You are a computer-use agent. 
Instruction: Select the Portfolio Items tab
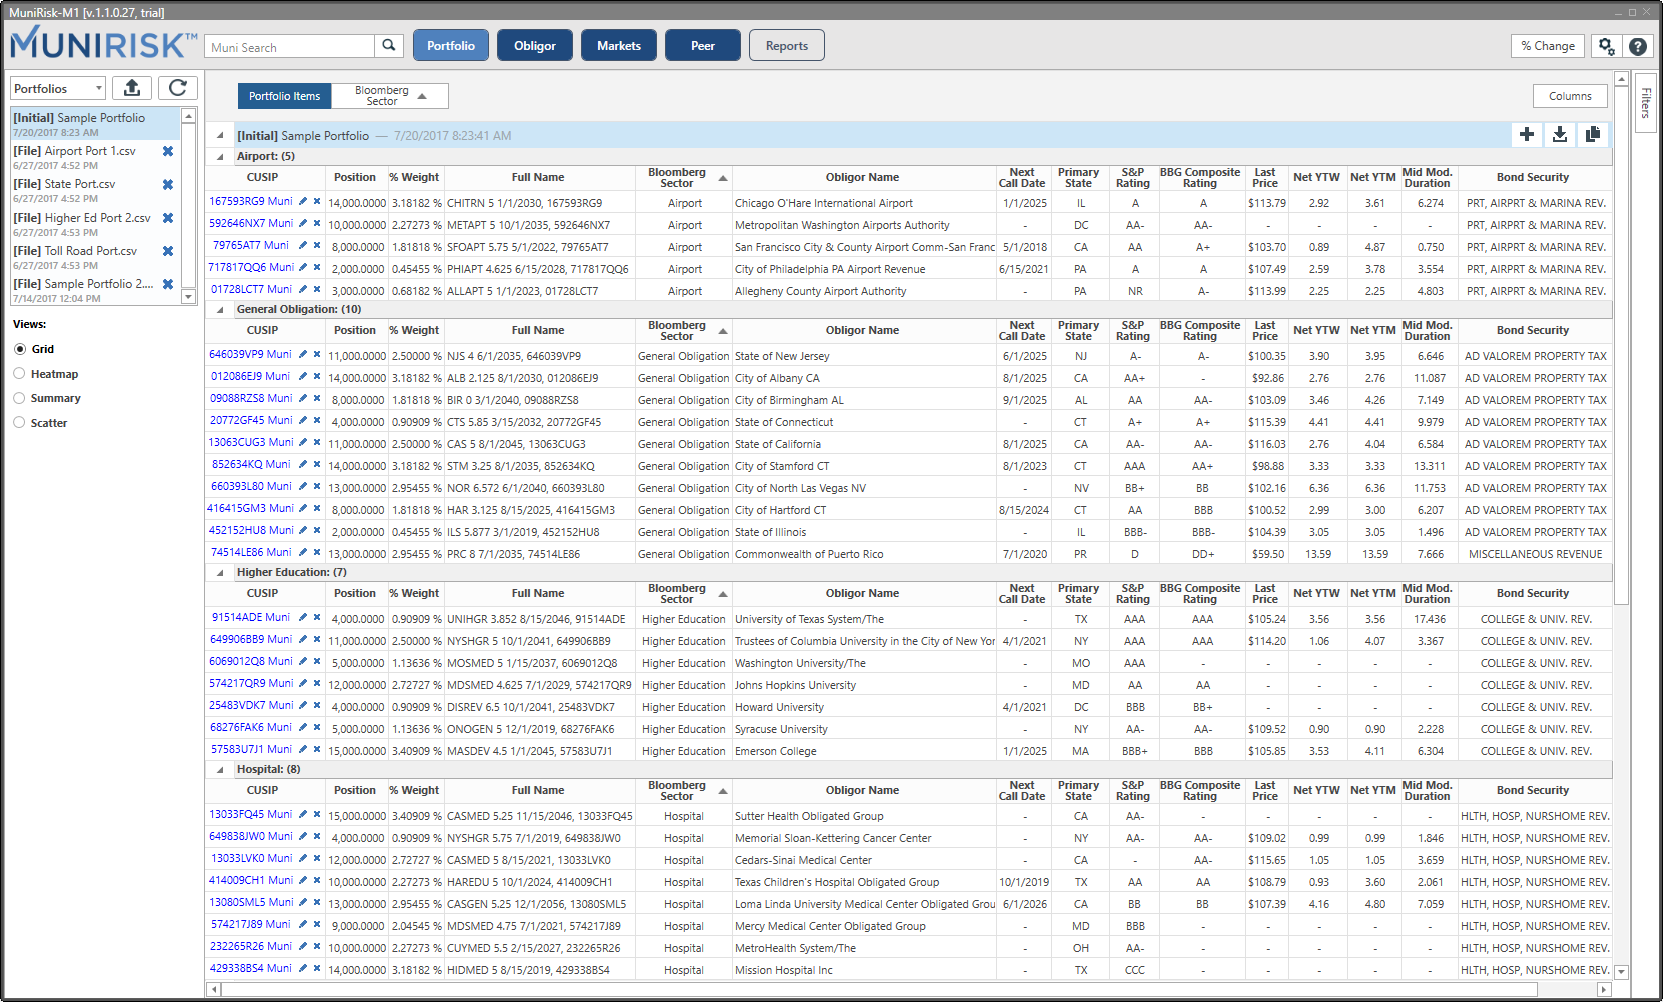click(x=285, y=96)
